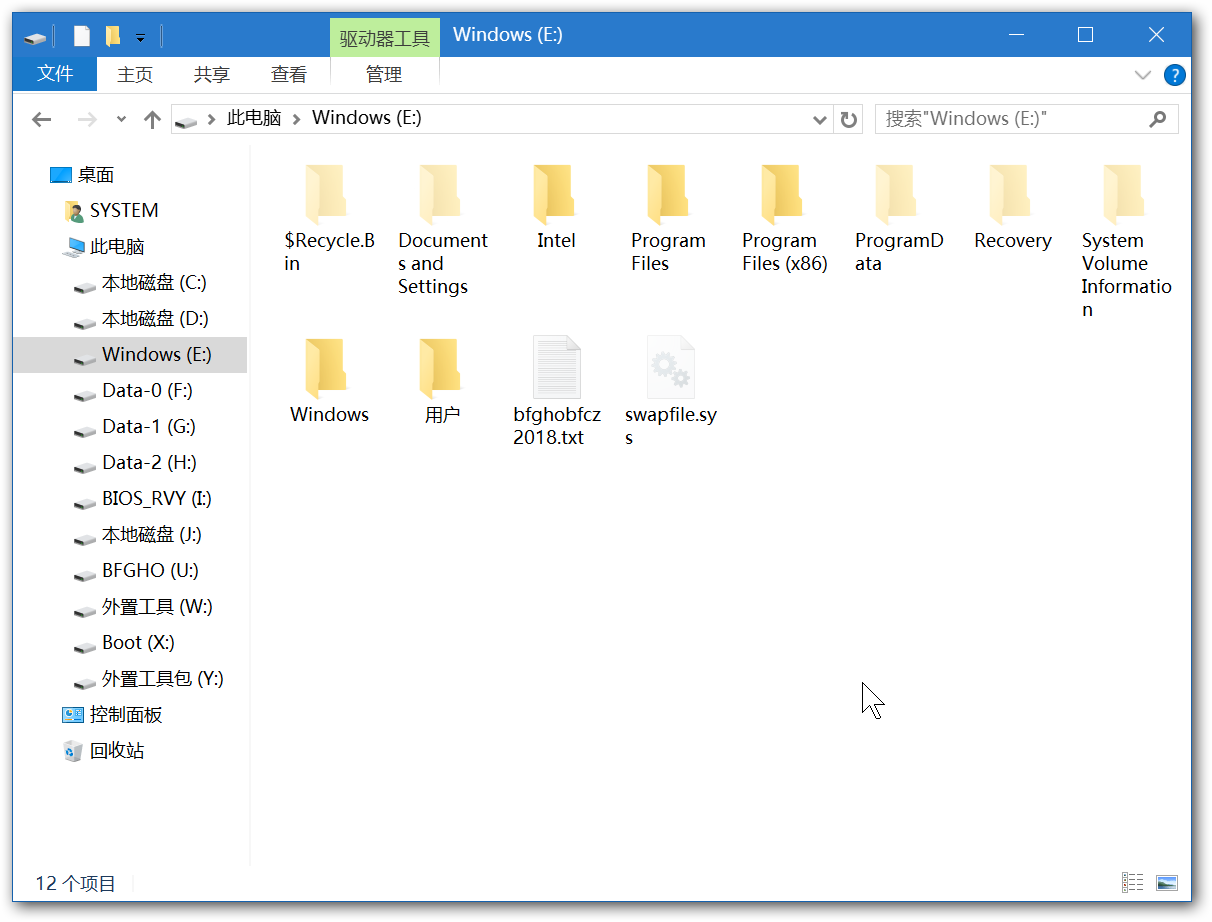Expand the ribbon with the chevron
Screen dimensions: 1212x922
pos(1143,75)
